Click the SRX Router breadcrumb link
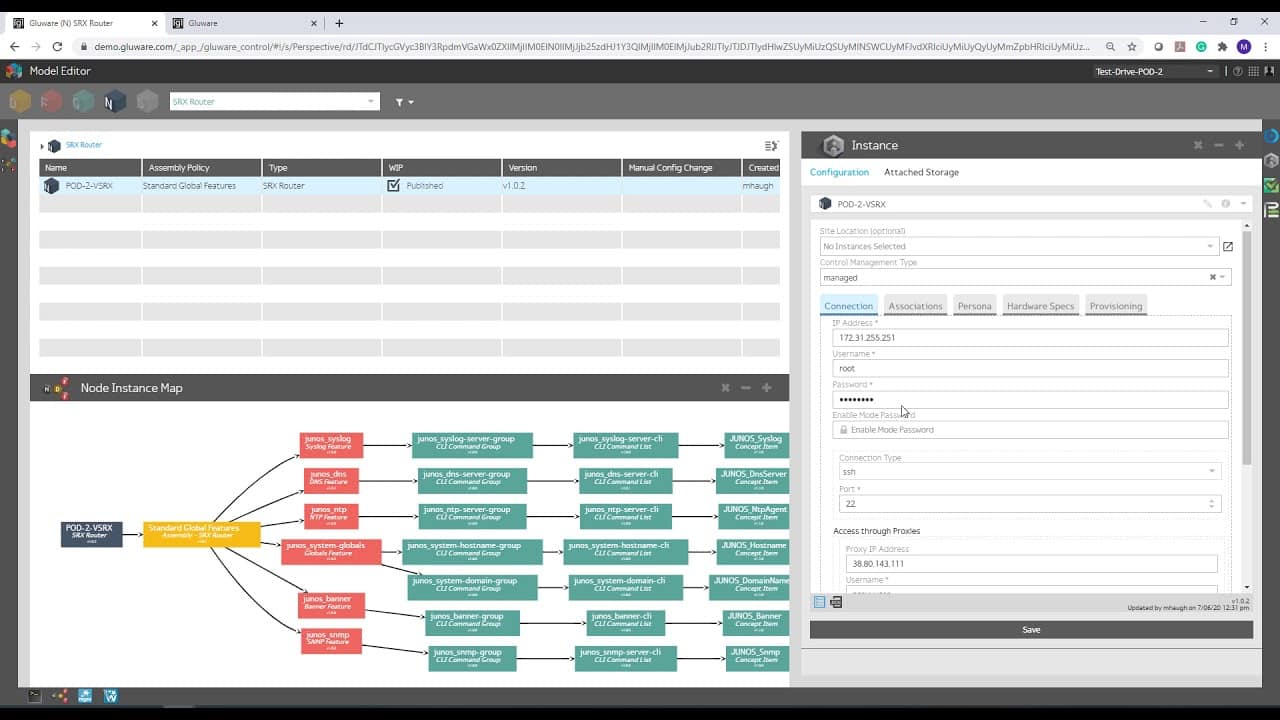 click(x=84, y=145)
